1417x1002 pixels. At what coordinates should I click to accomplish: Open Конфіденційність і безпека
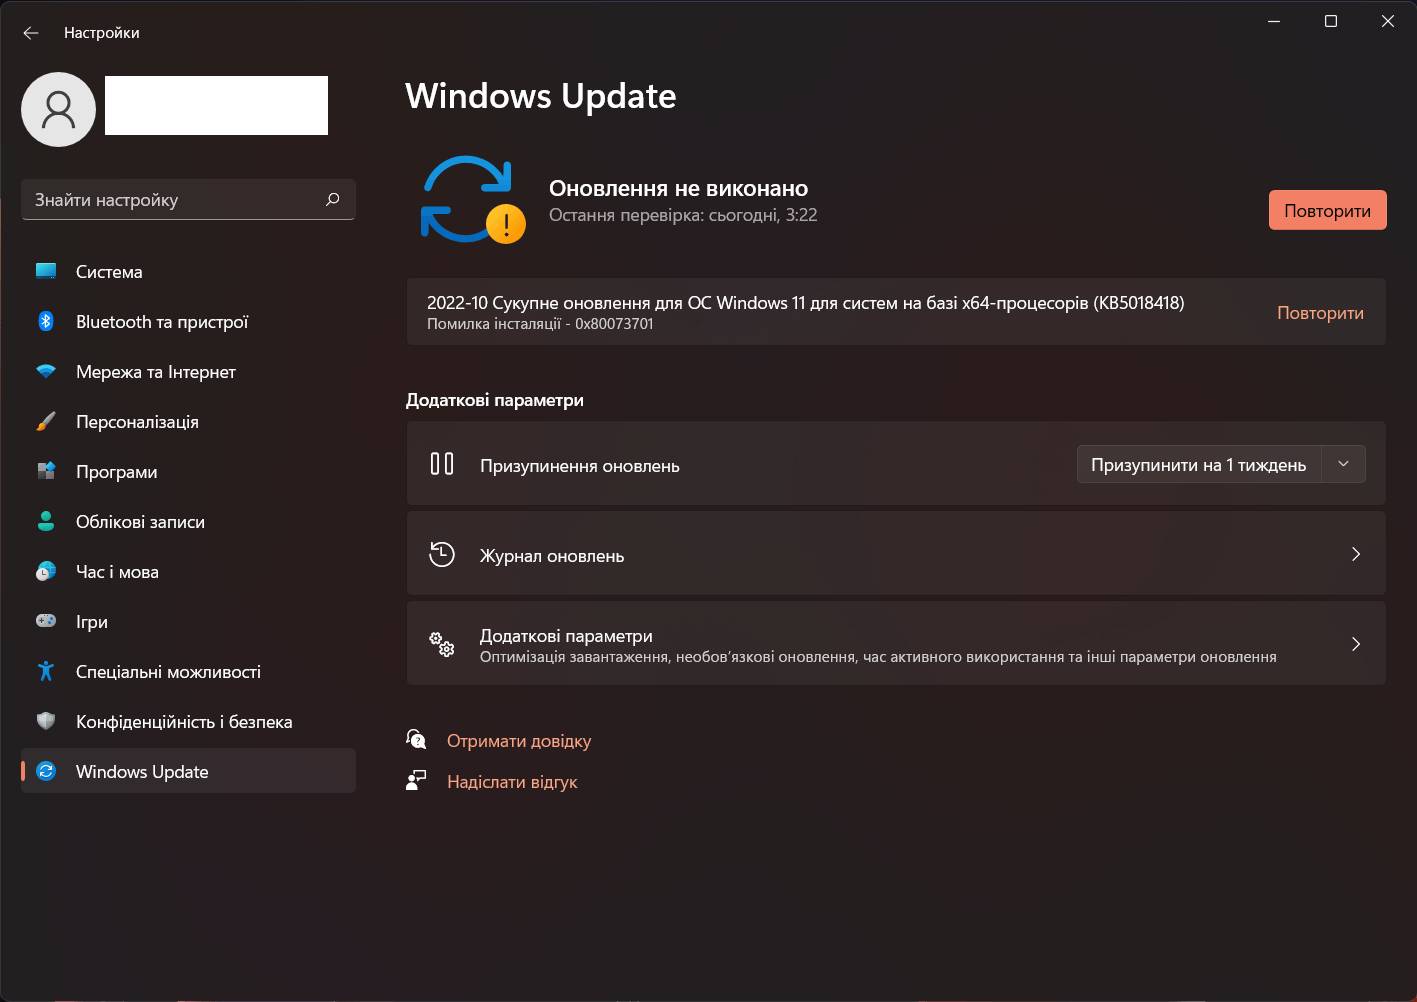coord(188,721)
